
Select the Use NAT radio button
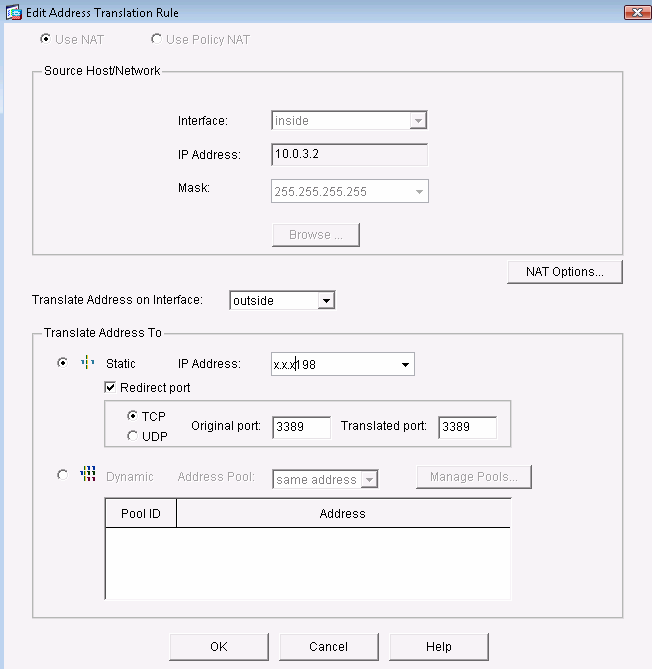click(45, 39)
